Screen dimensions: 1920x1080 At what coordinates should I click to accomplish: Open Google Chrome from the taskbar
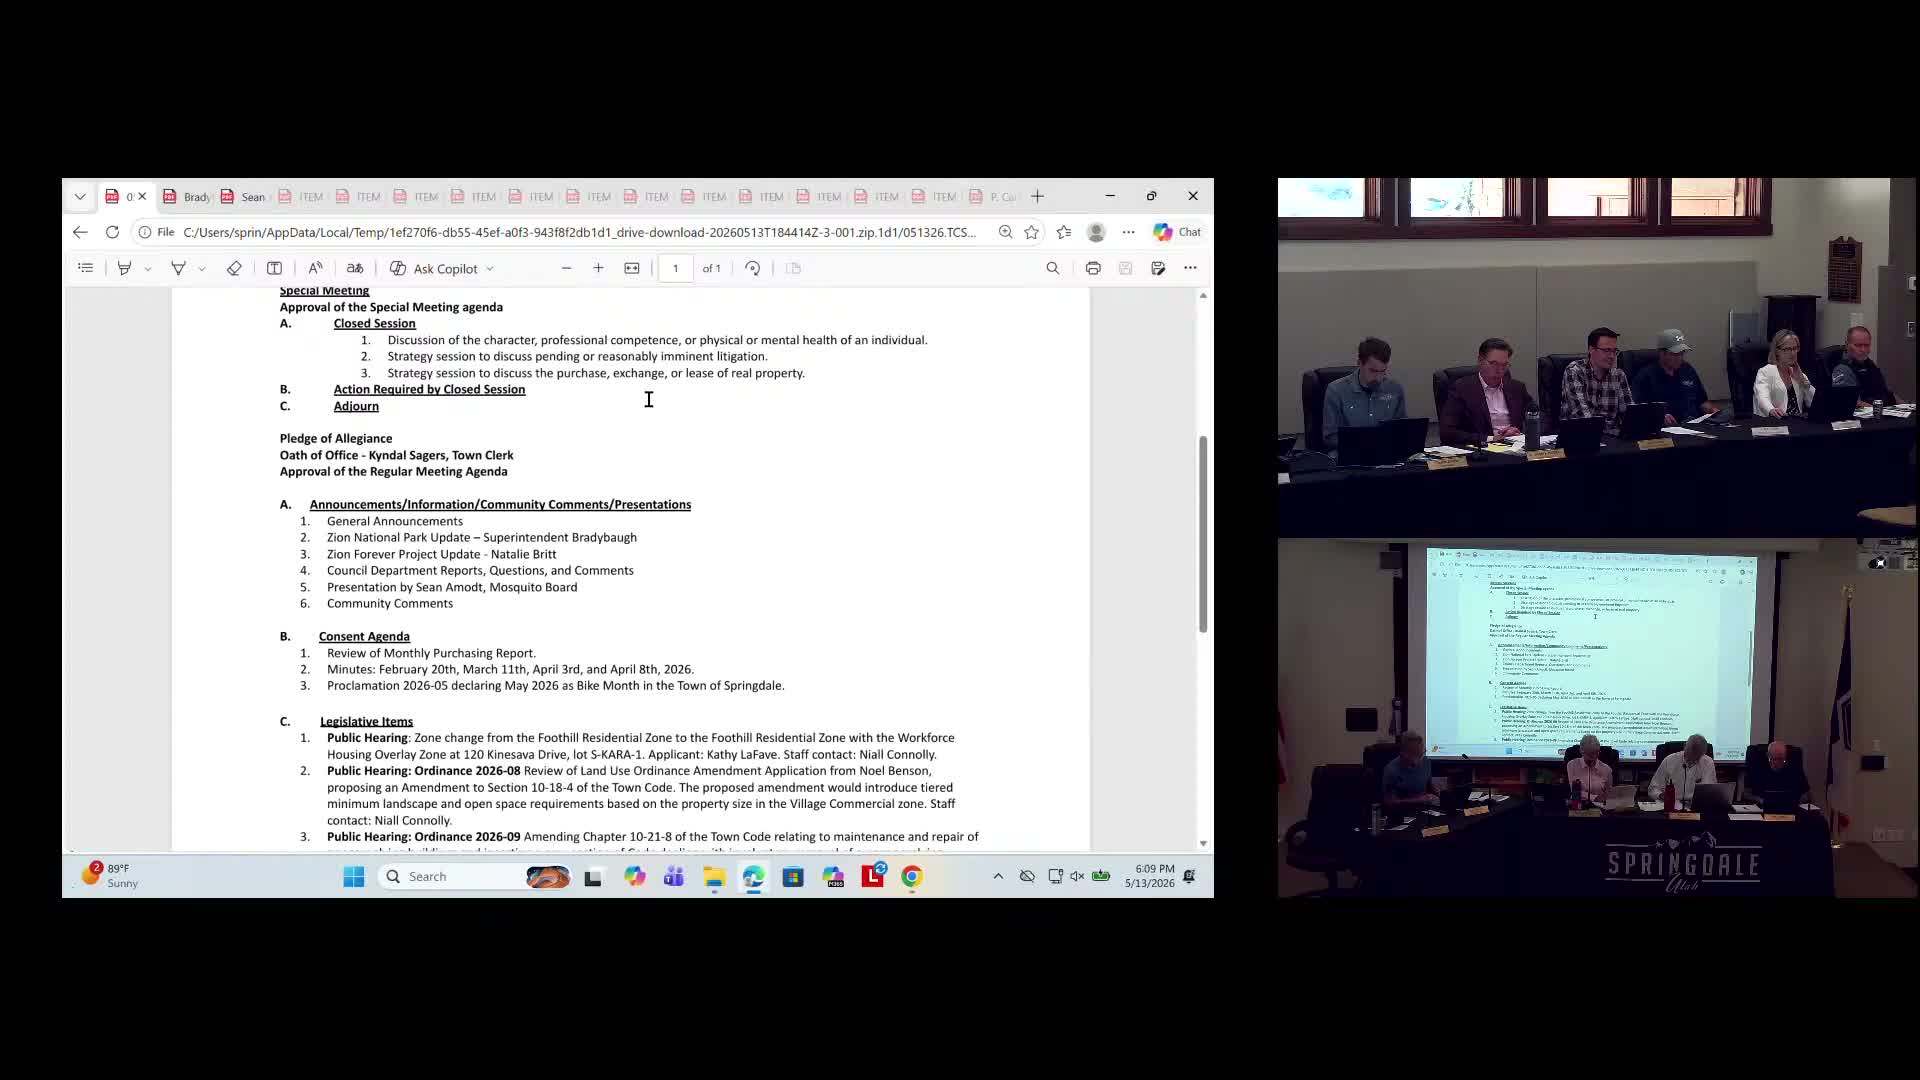(x=912, y=877)
